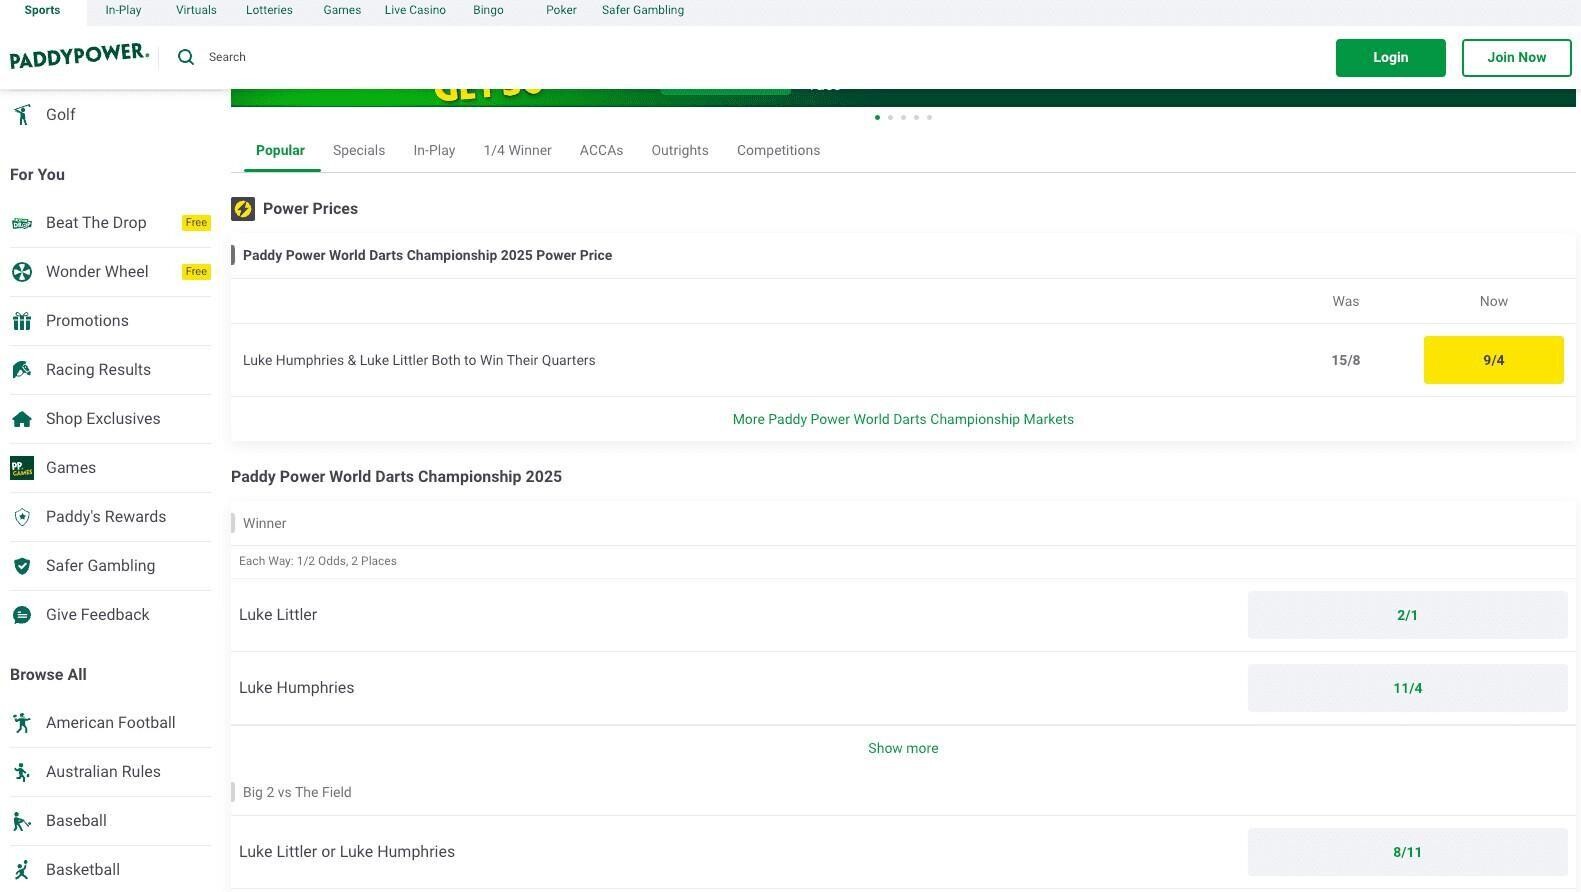
Task: Click the Promotions gift icon
Action: pyautogui.click(x=22, y=321)
